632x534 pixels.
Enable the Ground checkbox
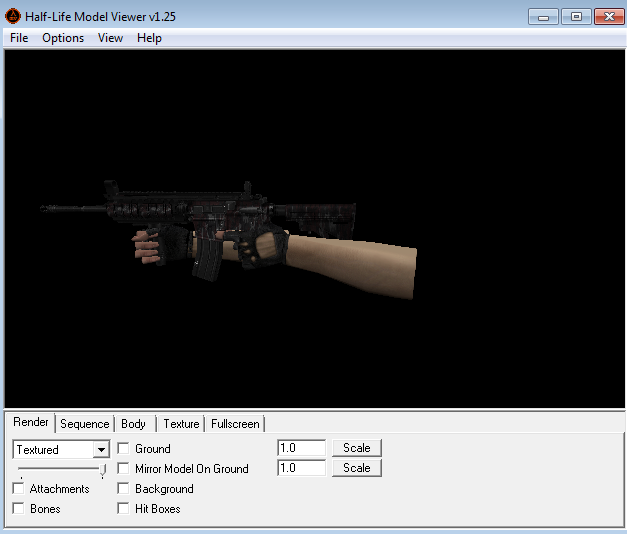(x=124, y=449)
